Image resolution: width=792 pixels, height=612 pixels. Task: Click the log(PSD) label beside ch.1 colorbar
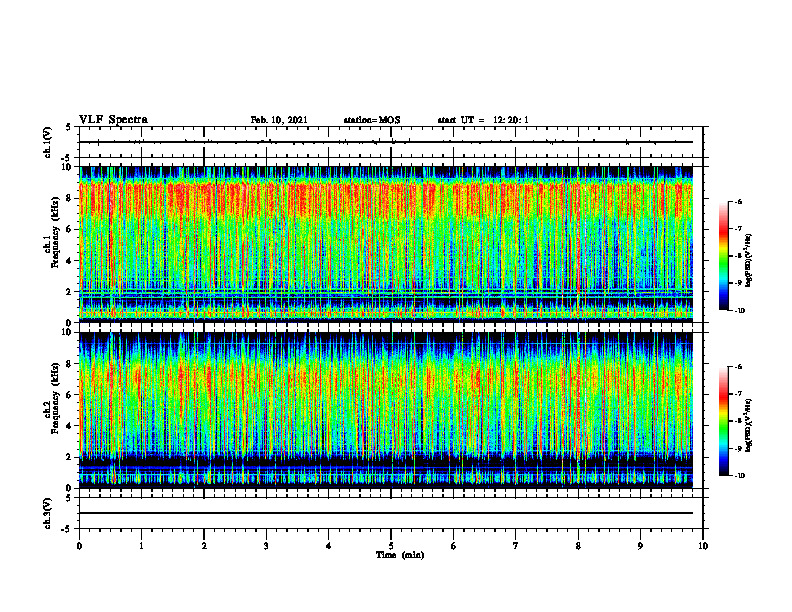tap(749, 261)
